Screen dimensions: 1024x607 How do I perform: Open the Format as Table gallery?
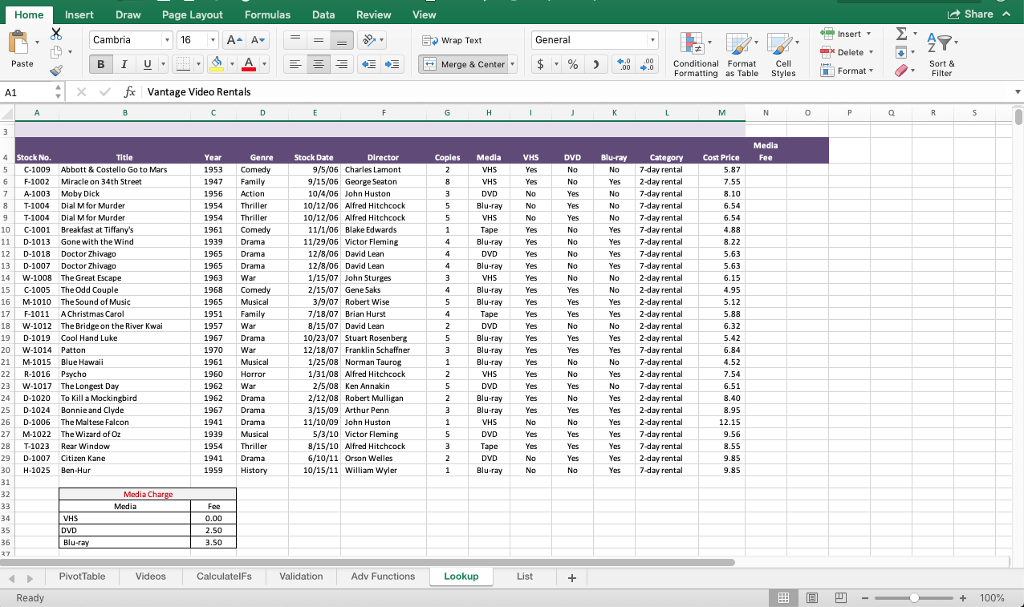pyautogui.click(x=741, y=54)
